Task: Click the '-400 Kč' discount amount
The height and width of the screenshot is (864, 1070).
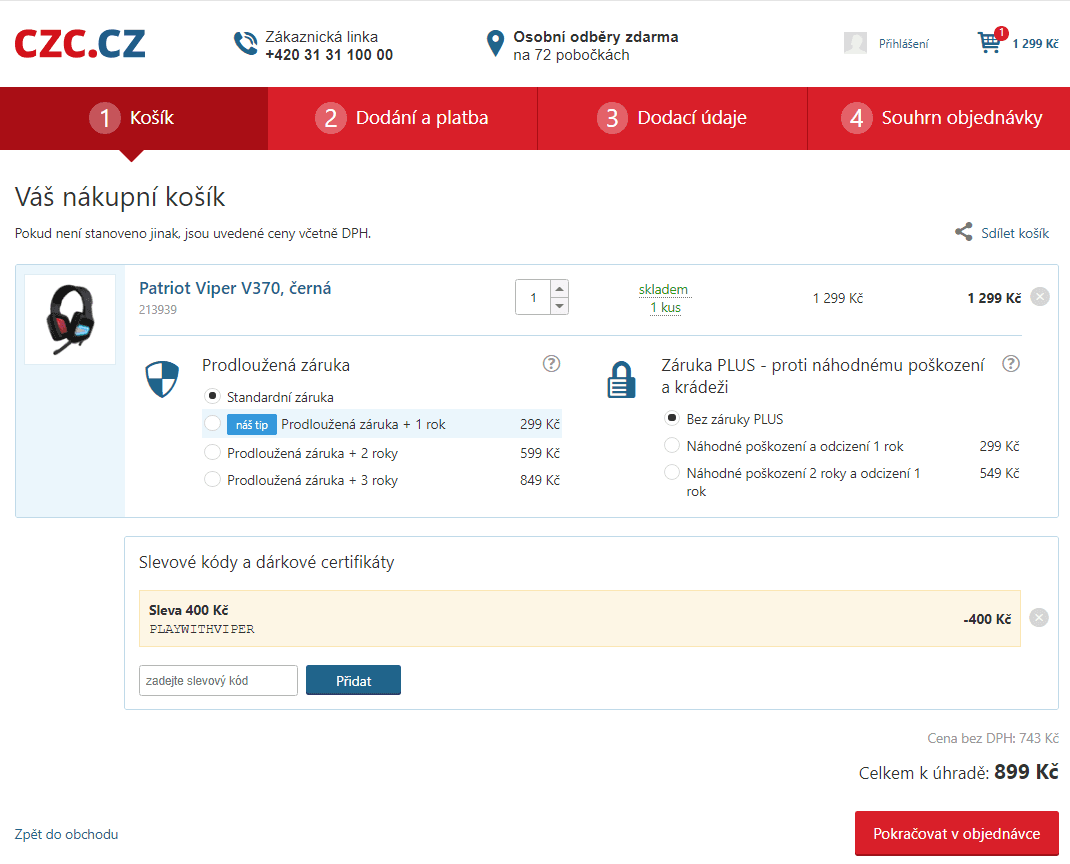Action: coord(987,619)
